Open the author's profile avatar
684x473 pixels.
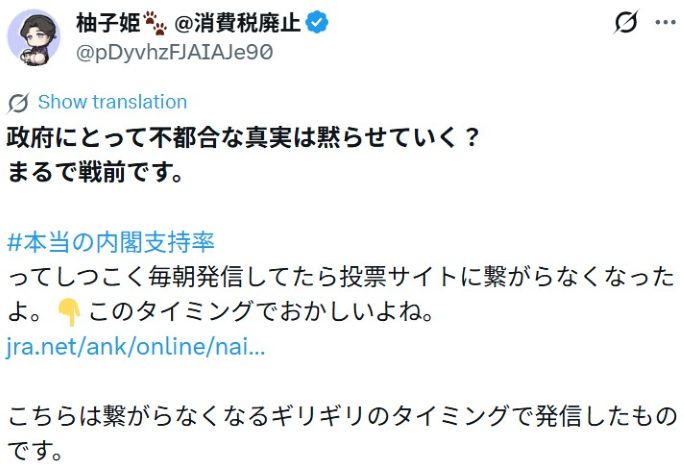(33, 36)
